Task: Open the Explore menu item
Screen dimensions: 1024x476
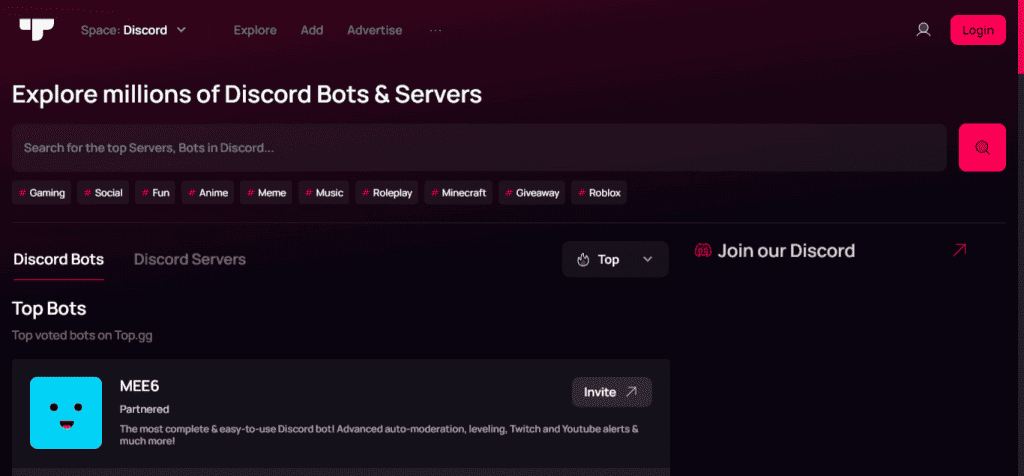Action: coord(255,30)
